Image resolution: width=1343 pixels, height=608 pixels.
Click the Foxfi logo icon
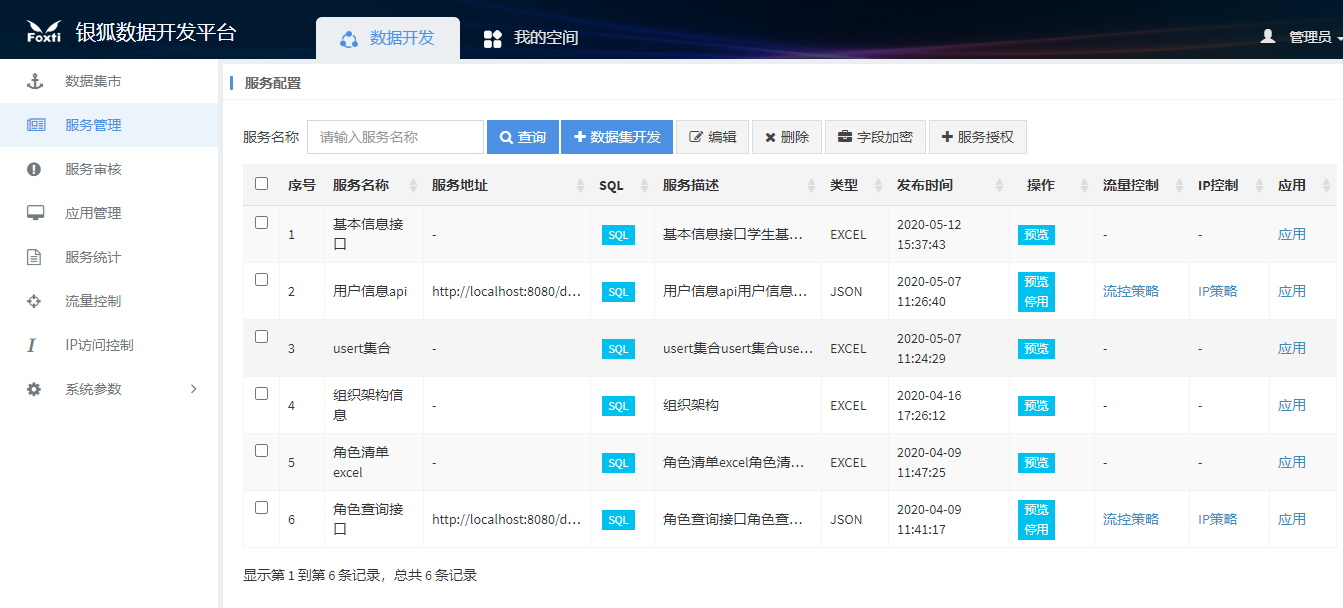pos(44,32)
